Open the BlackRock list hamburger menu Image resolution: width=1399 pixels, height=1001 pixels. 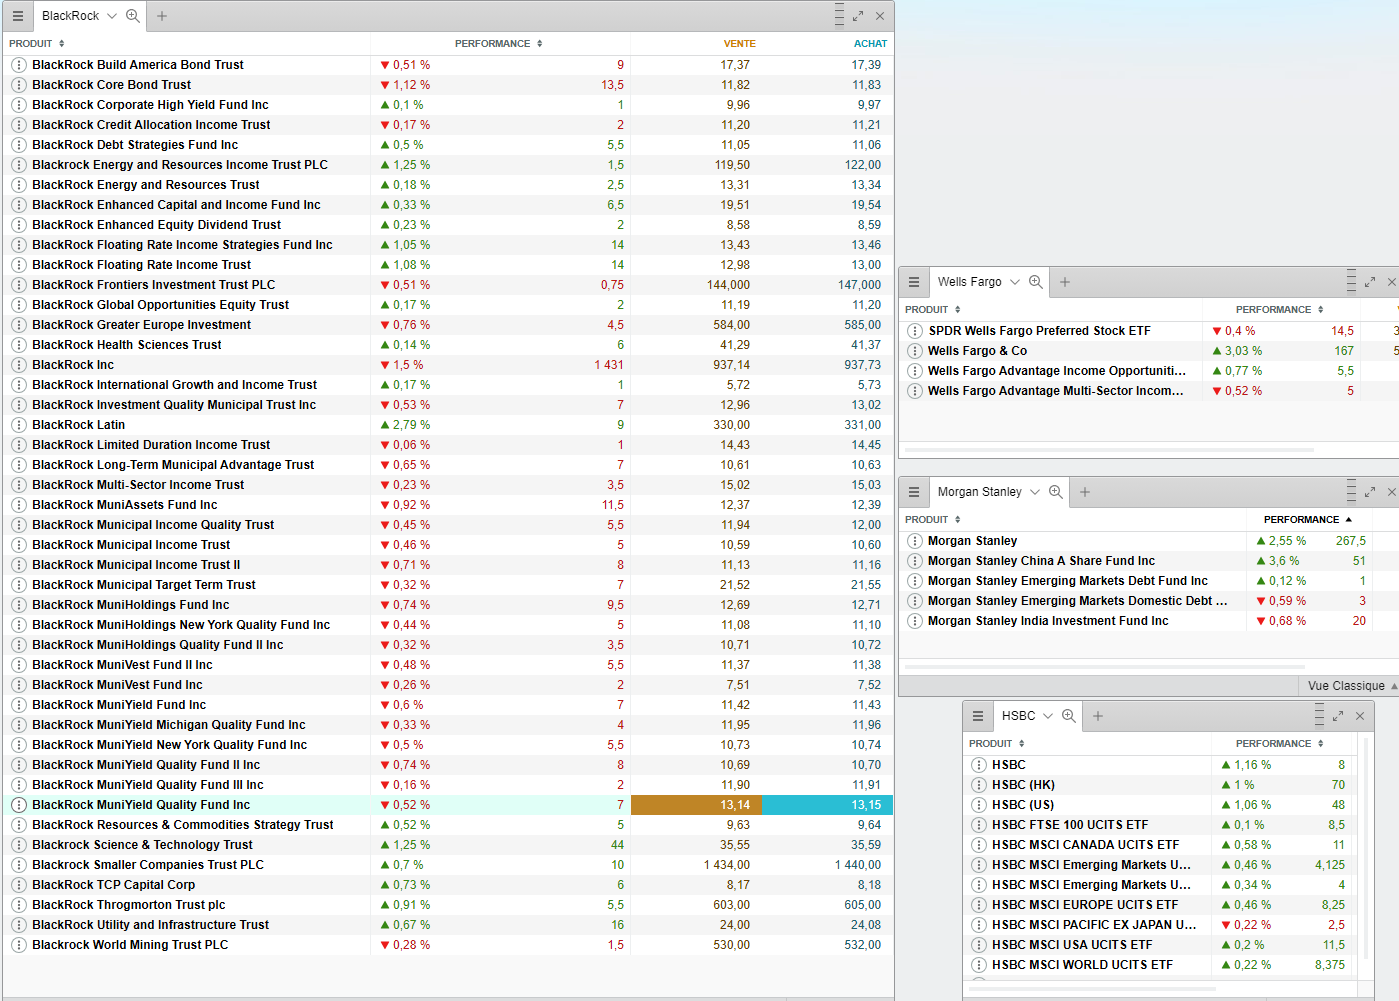point(18,16)
